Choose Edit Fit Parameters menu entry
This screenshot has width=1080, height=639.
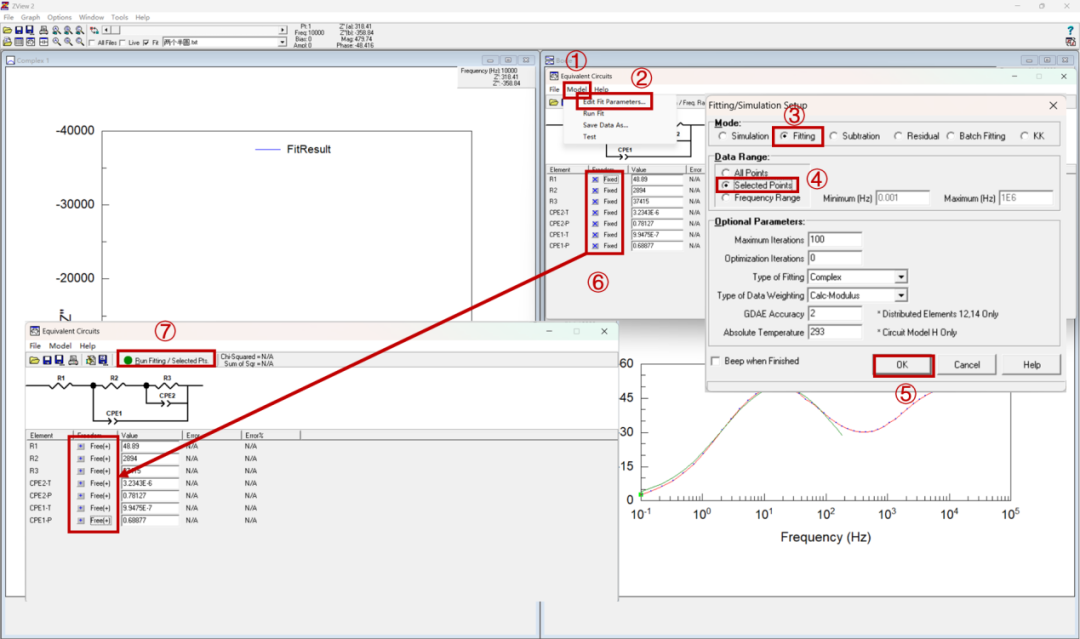(x=614, y=102)
